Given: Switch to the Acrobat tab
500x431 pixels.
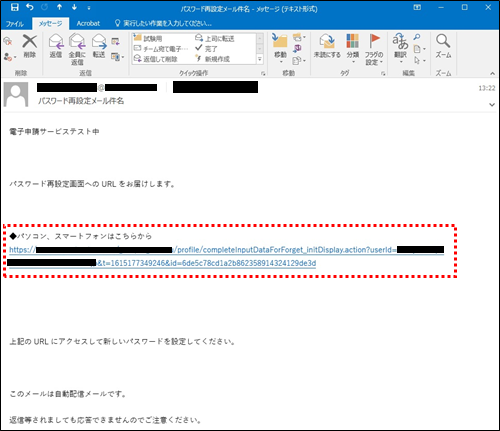Looking at the screenshot, I should (x=88, y=23).
